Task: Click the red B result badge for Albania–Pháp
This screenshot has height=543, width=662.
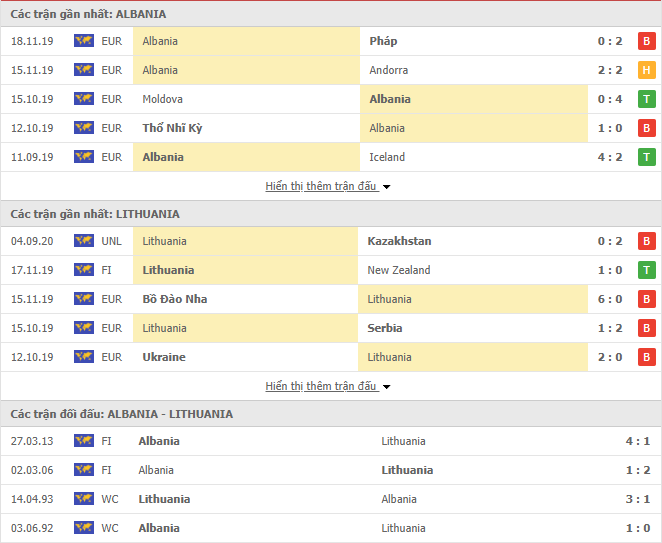Action: (646, 41)
